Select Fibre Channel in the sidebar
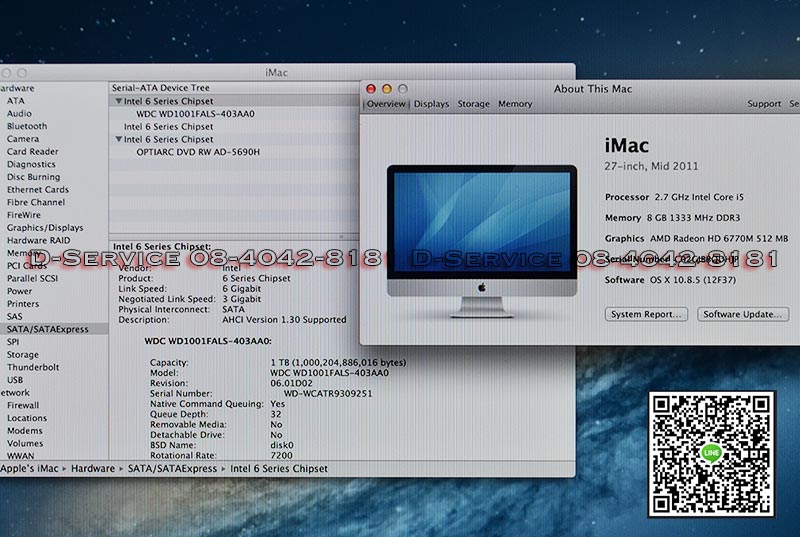800x537 pixels. coord(36,202)
